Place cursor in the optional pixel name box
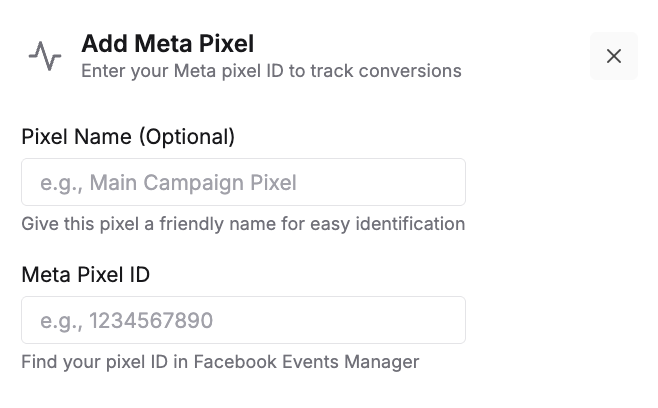Screen dimensions: 658x408 pyautogui.click(x=243, y=183)
